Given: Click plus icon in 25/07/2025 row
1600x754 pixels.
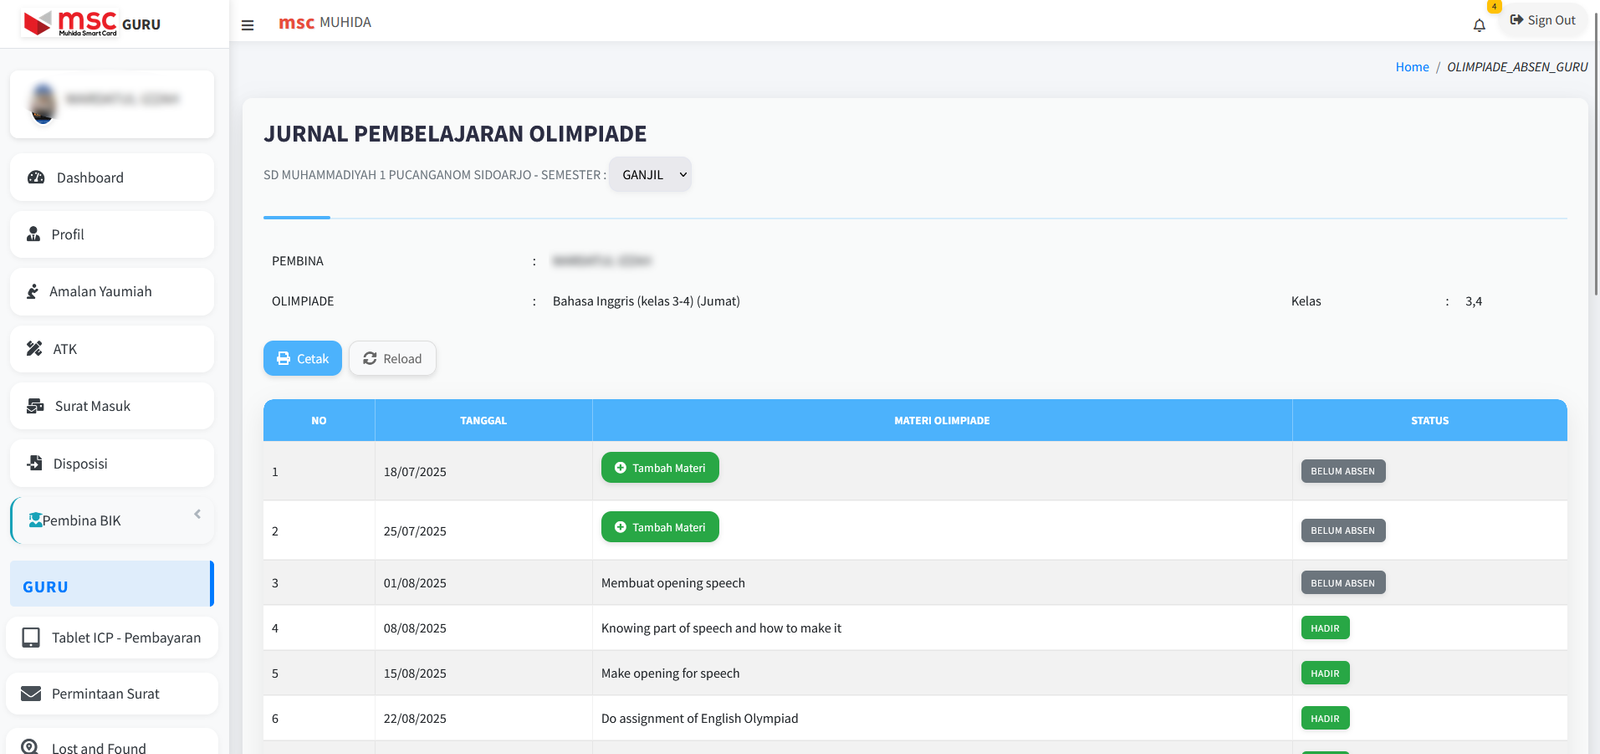Looking at the screenshot, I should tap(620, 527).
